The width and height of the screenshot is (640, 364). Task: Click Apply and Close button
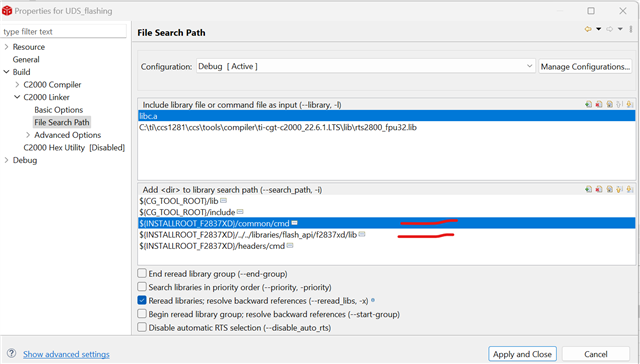[x=522, y=354]
